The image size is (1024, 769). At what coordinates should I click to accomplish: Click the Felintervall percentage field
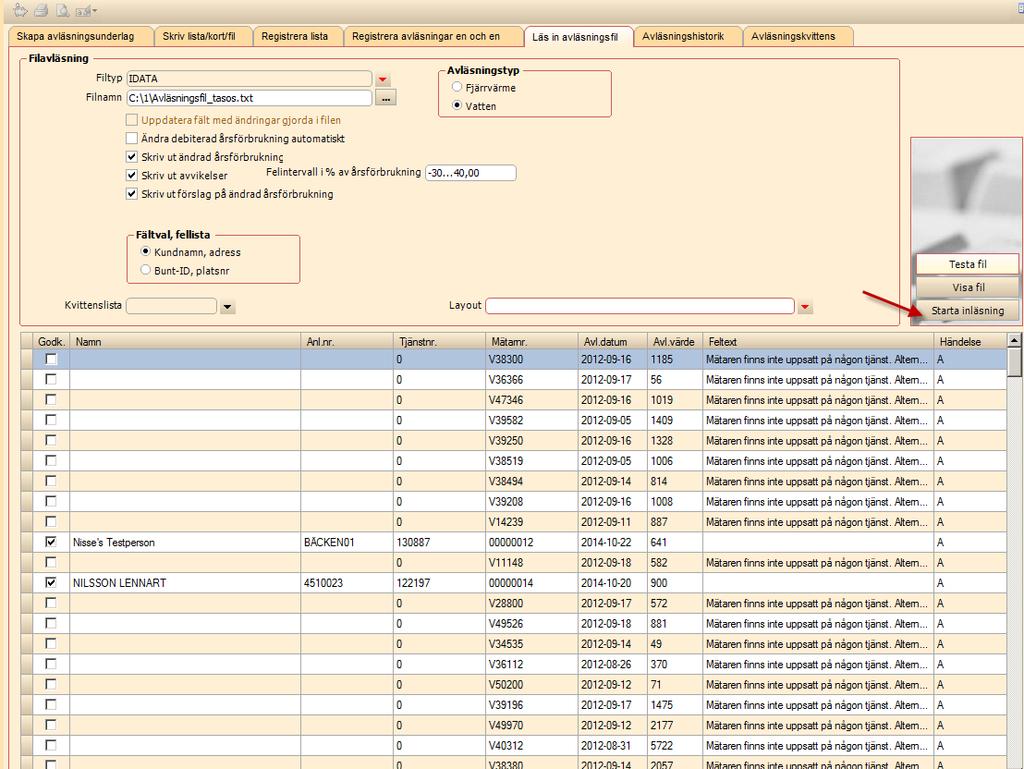pyautogui.click(x=470, y=173)
